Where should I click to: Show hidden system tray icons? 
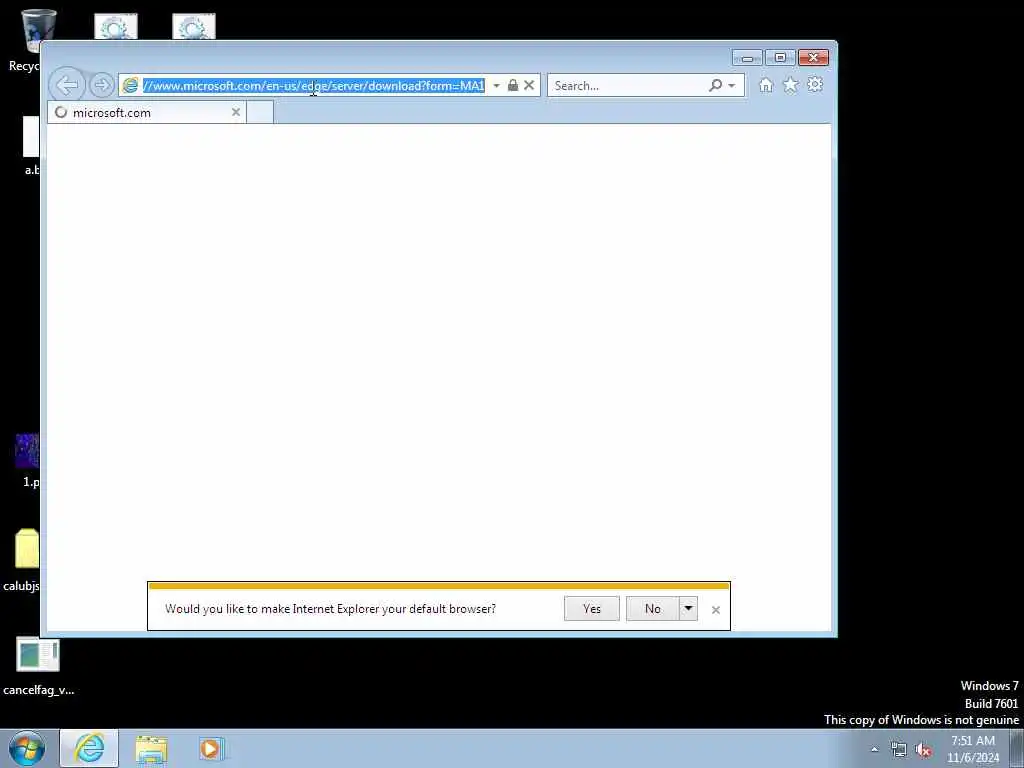(874, 750)
